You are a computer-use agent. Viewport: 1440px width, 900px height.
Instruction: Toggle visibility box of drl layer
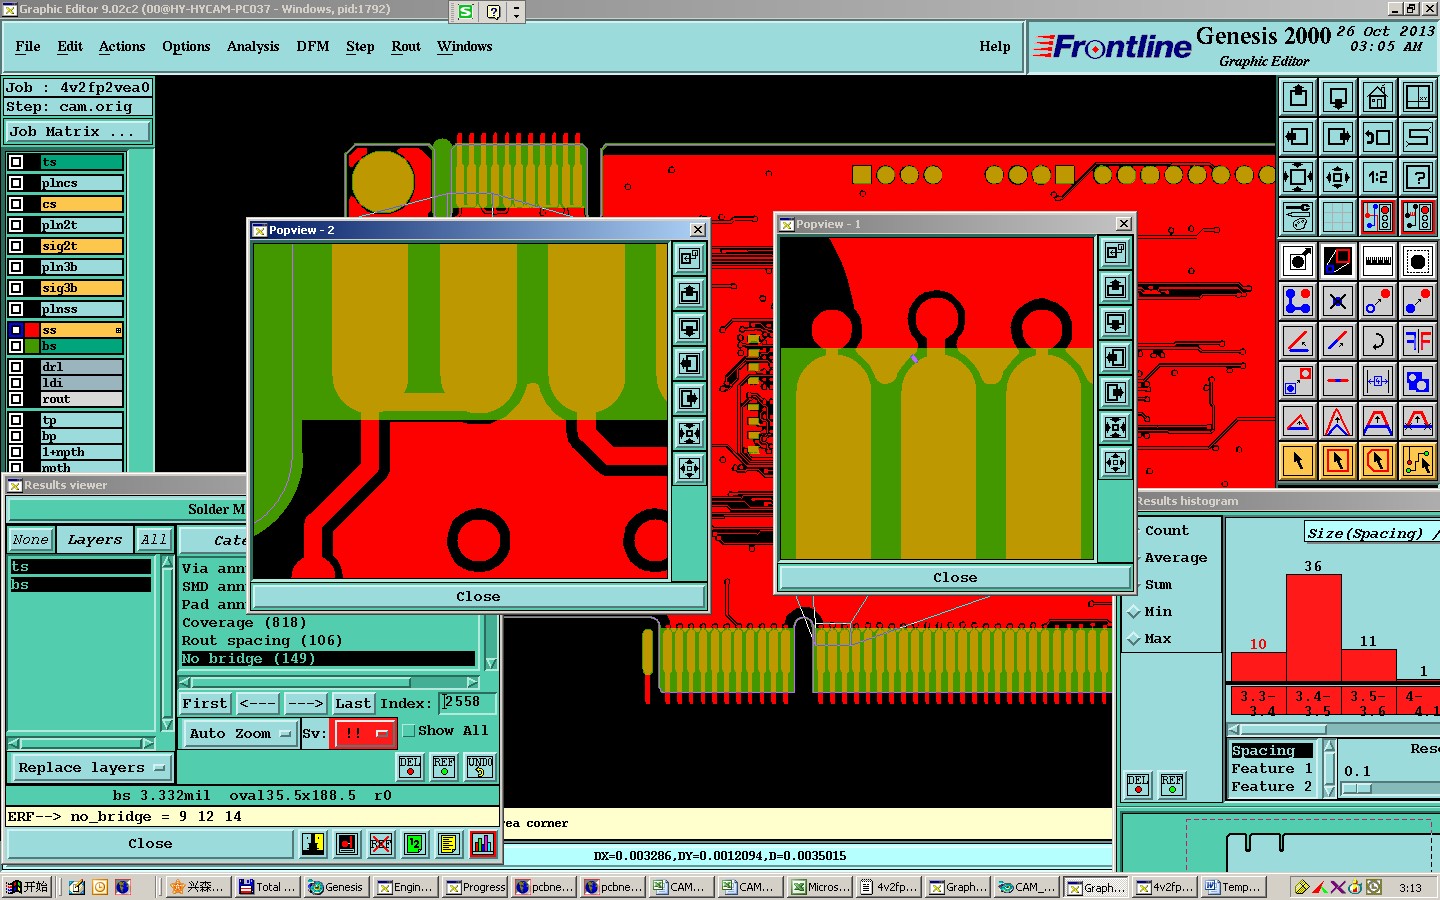(x=16, y=367)
